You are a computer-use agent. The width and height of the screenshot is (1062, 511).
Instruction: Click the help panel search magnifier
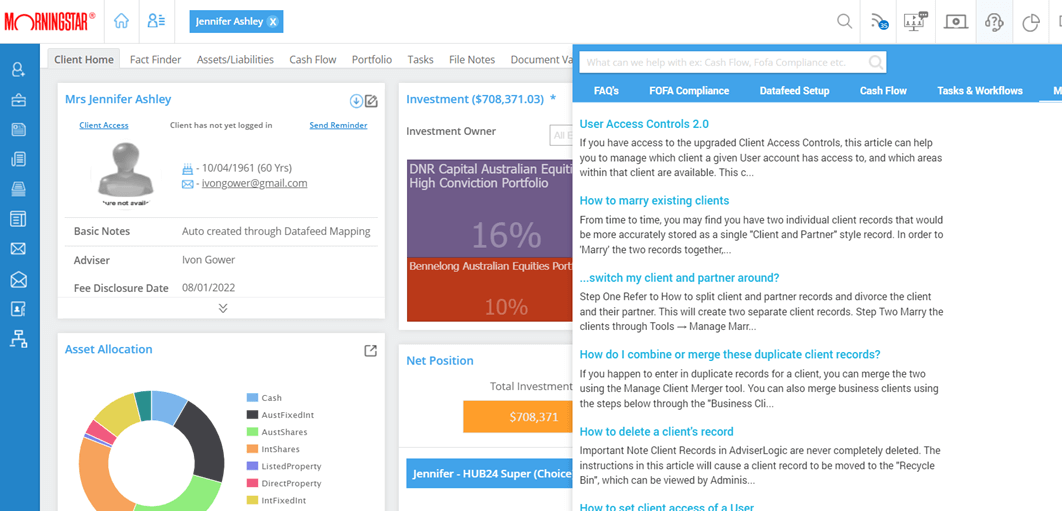click(x=875, y=62)
